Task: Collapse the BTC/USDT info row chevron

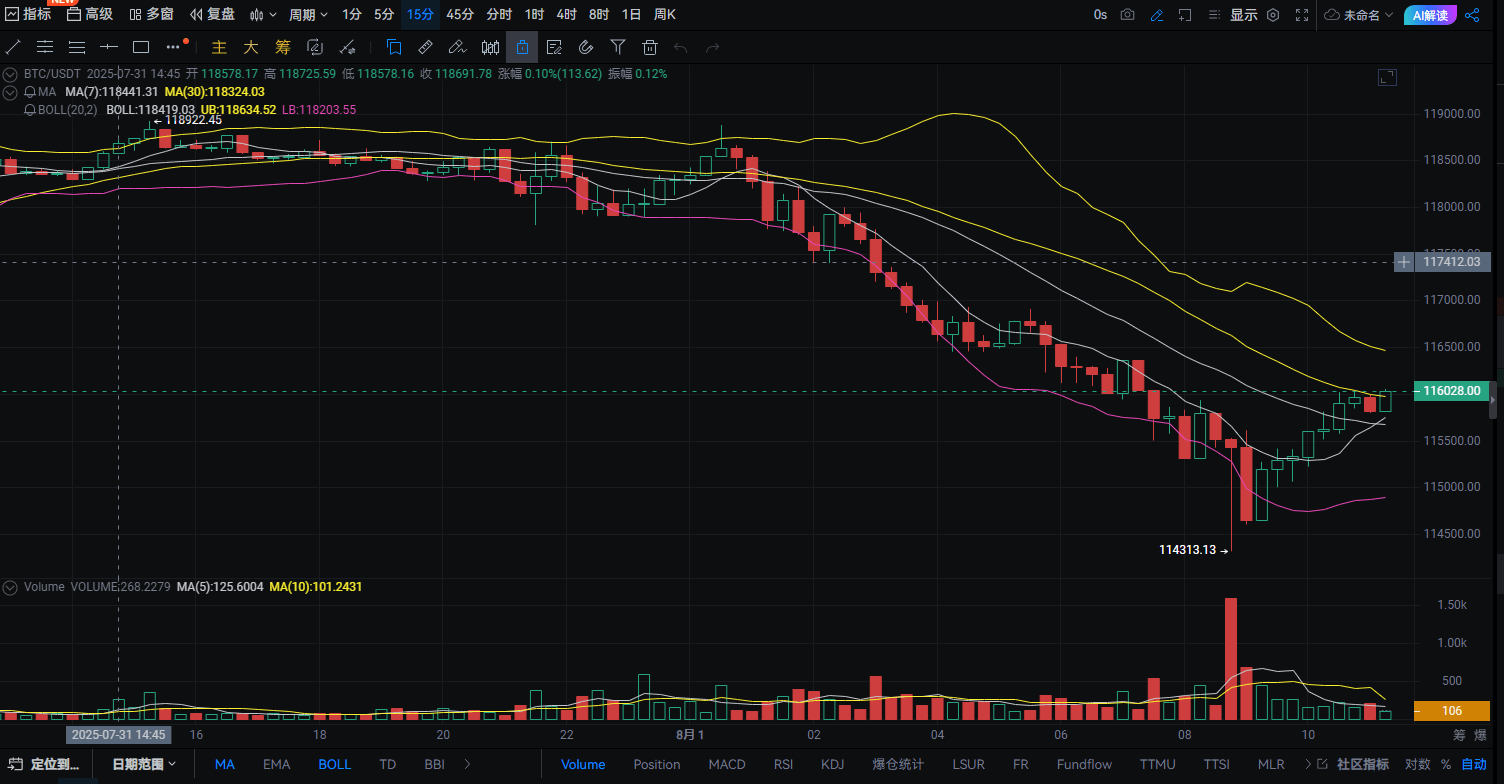Action: [x=11, y=74]
